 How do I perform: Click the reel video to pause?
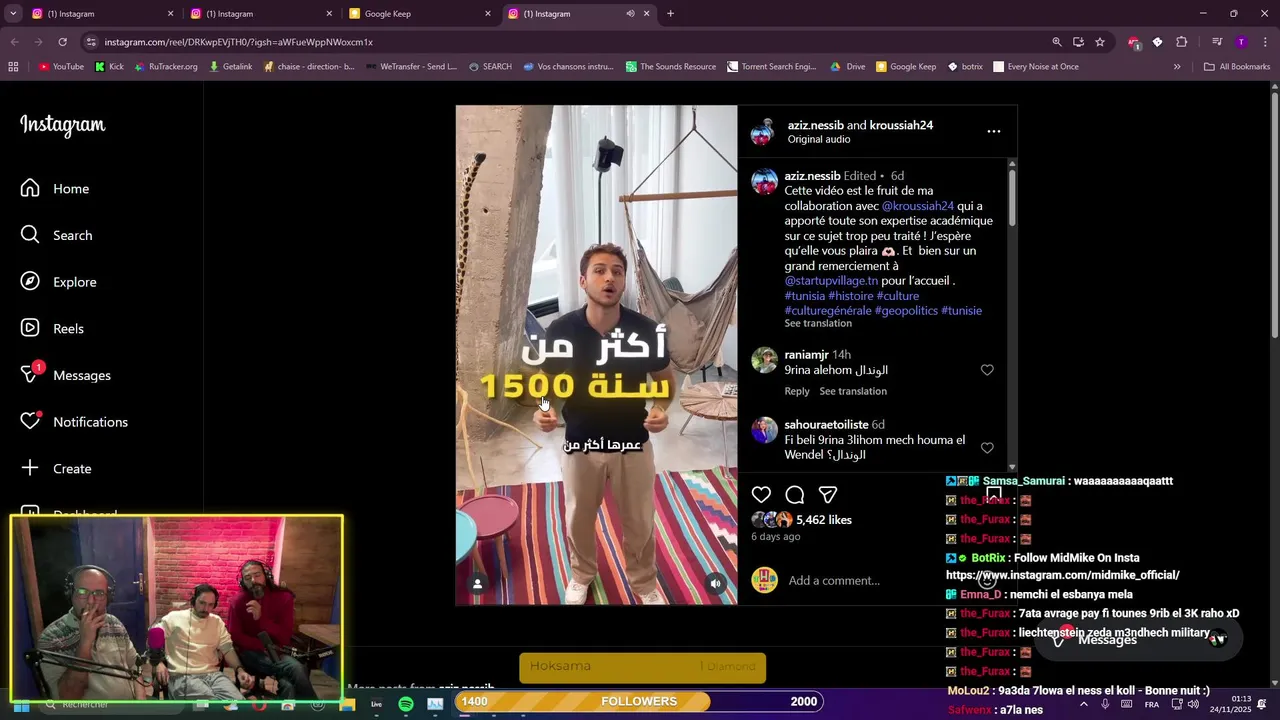coord(596,355)
